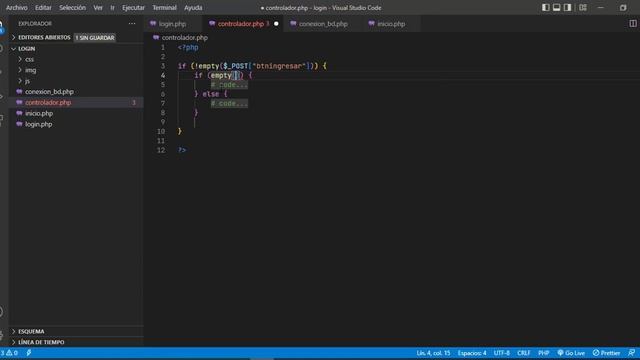Change indentation via 'Espacios: 4'
The image size is (640, 360).
pos(472,353)
